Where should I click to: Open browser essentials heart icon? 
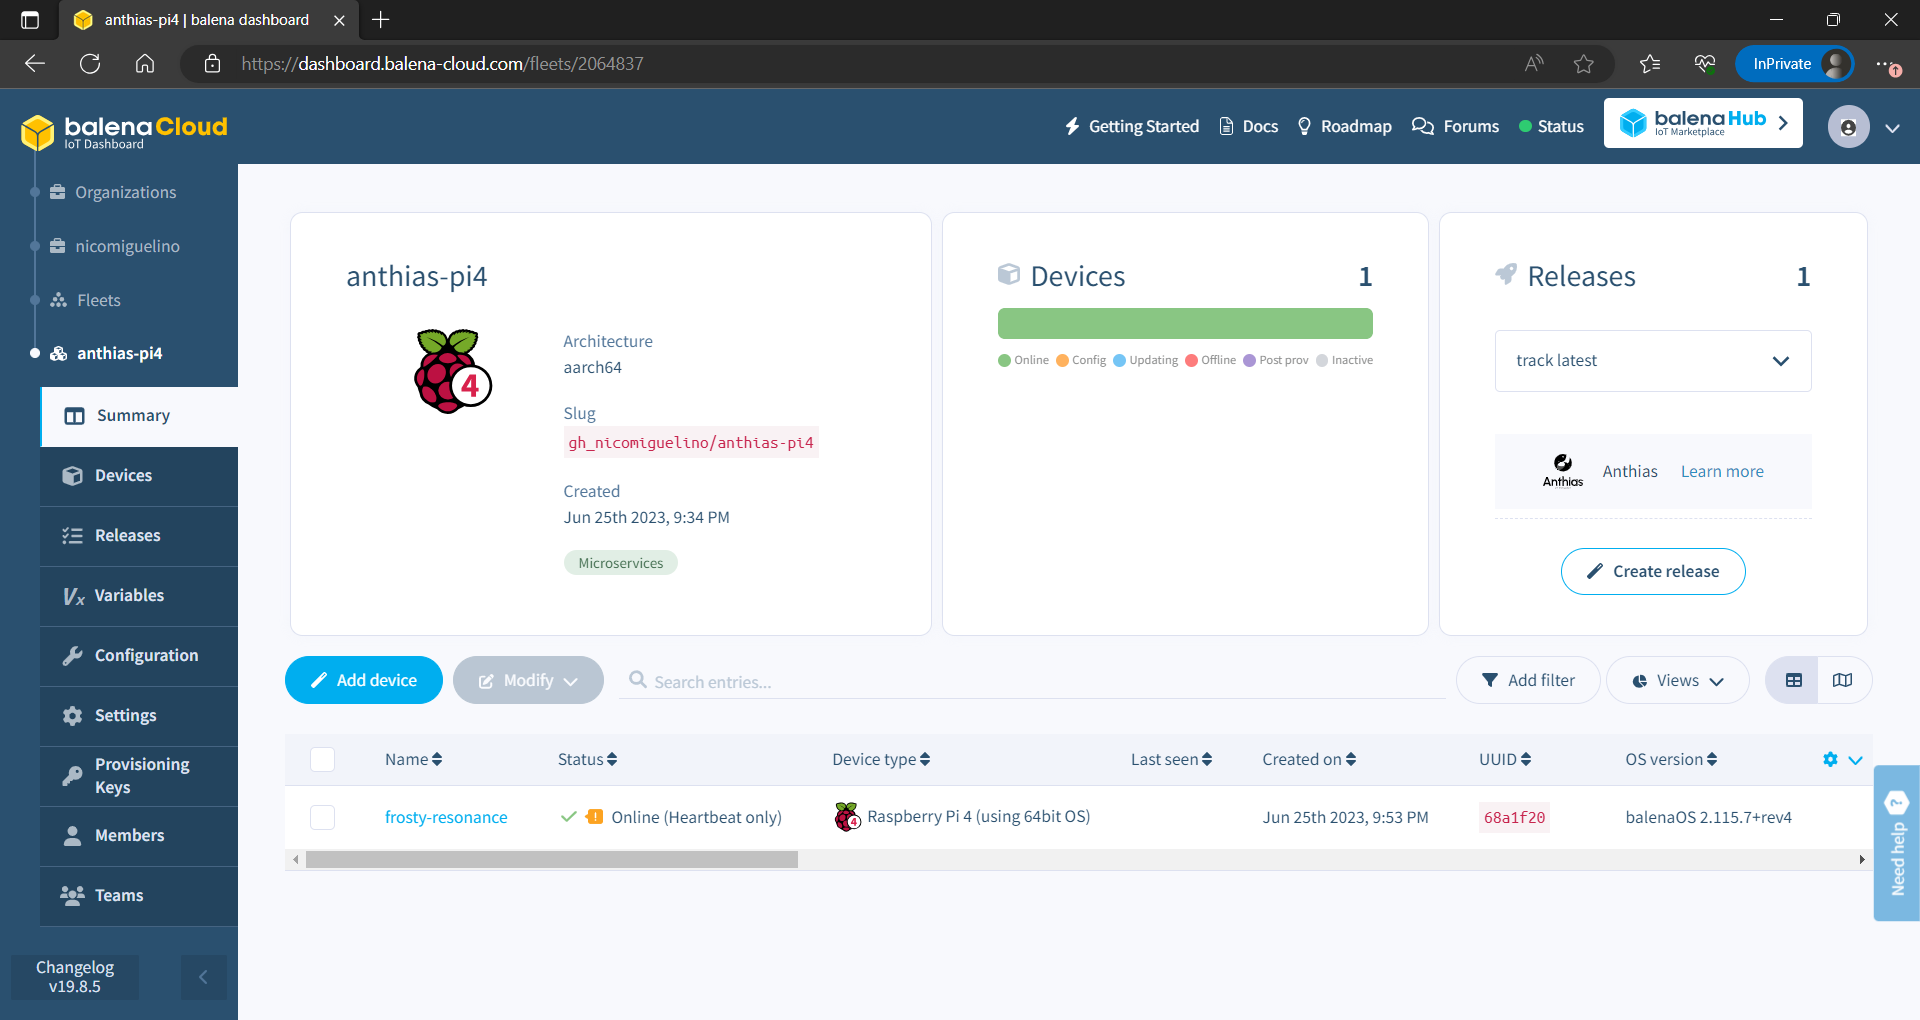(1705, 64)
